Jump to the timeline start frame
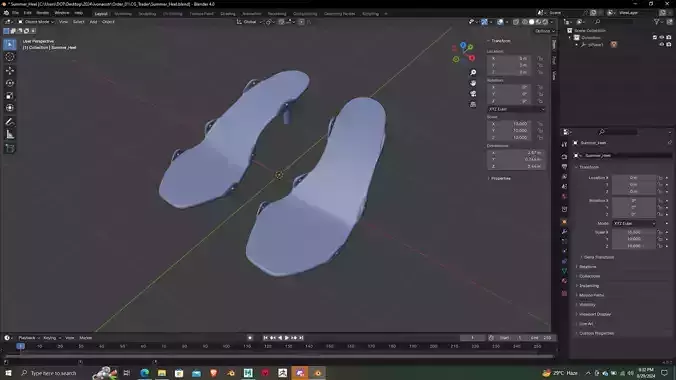Screen dimensions: 676x380 [x=266, y=338]
